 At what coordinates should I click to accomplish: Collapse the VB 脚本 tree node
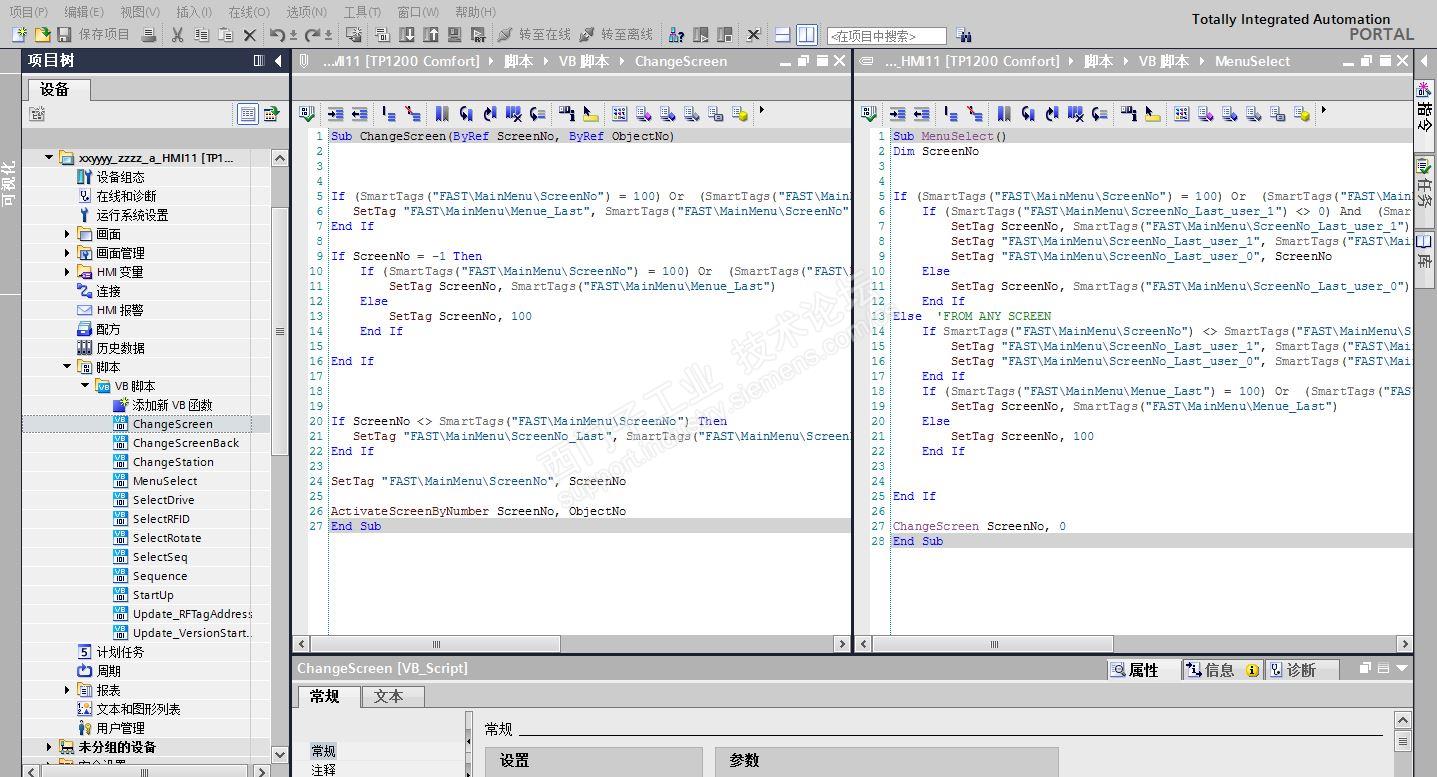pyautogui.click(x=85, y=386)
